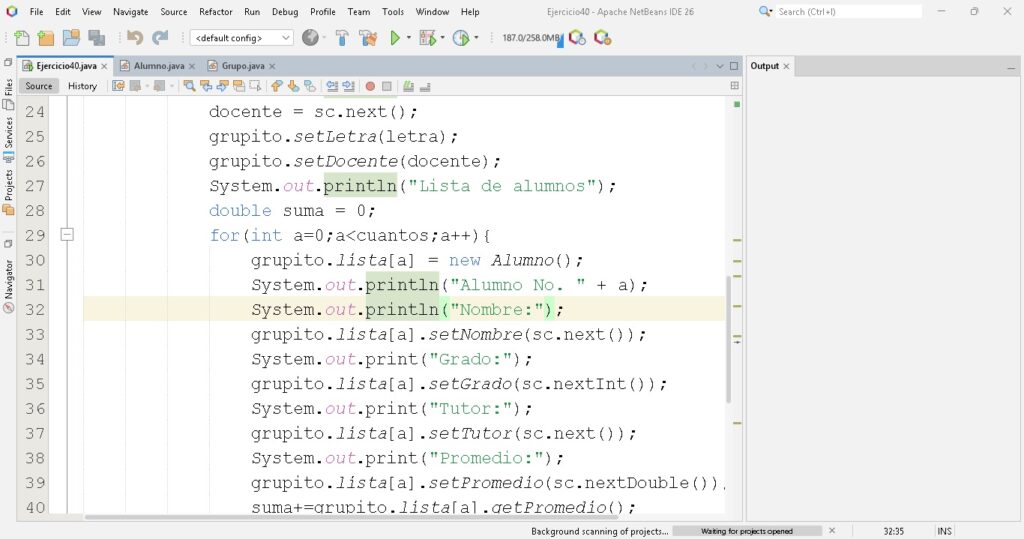
Task: Click the Uncomment lines icon
Action: [424, 86]
